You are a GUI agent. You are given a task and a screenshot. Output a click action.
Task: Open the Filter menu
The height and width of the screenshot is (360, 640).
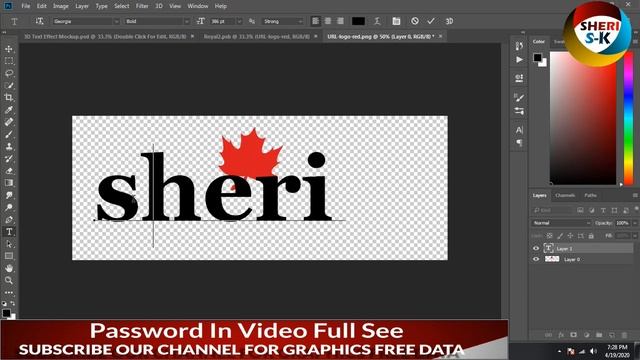tap(142, 6)
